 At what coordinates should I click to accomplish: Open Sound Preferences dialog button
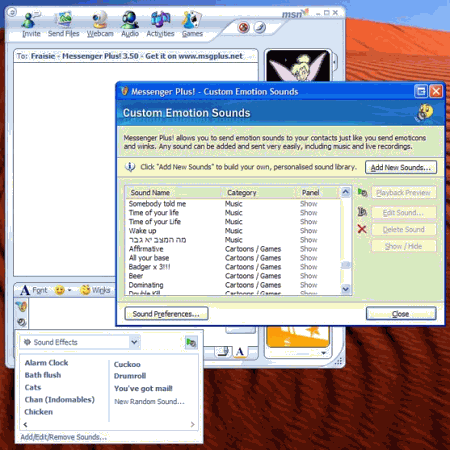point(166,314)
